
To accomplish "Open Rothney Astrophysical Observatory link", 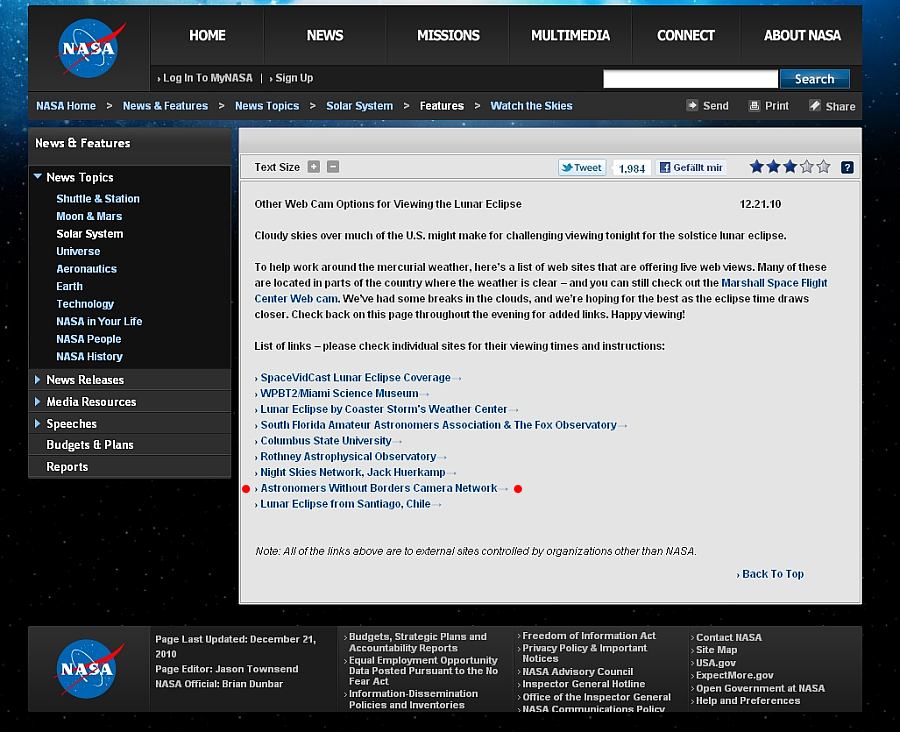I will [x=348, y=456].
